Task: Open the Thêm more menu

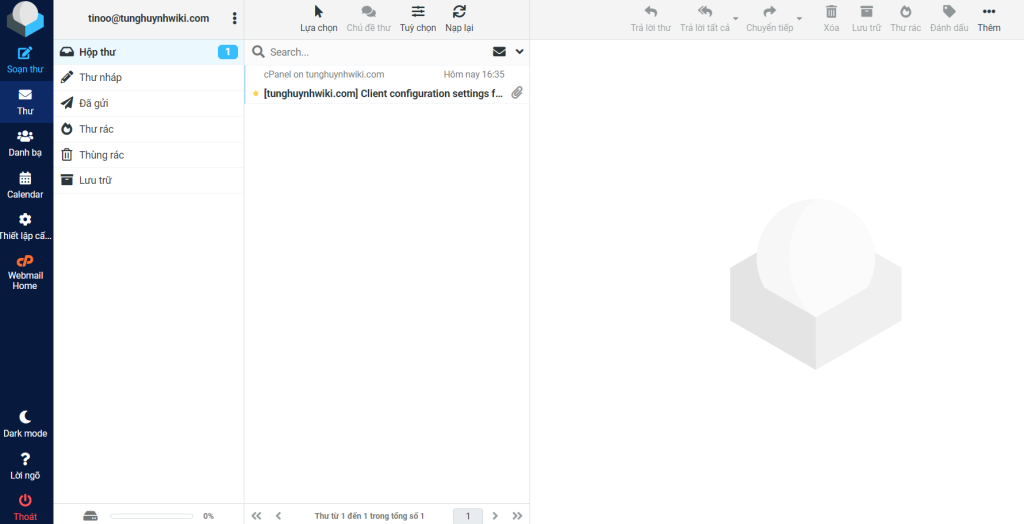Action: click(x=989, y=18)
